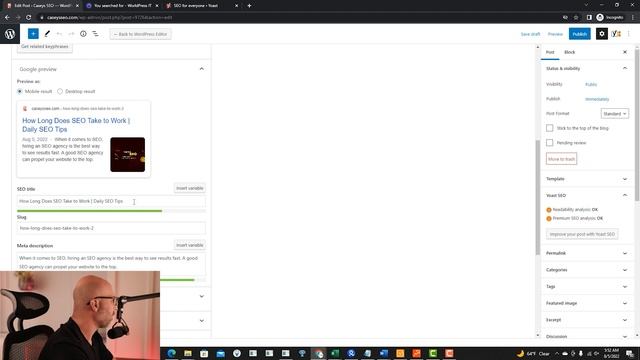Collapse the Status & visibility panel
The image size is (640, 360).
point(624,69)
